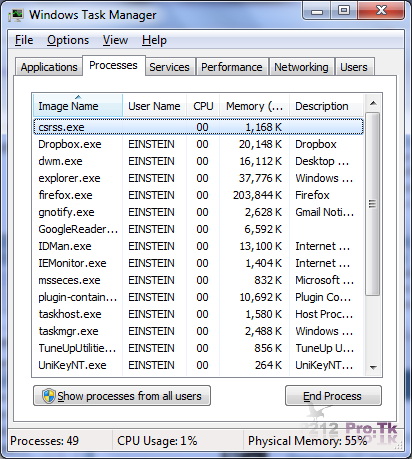Open the Performance tab

click(x=232, y=67)
